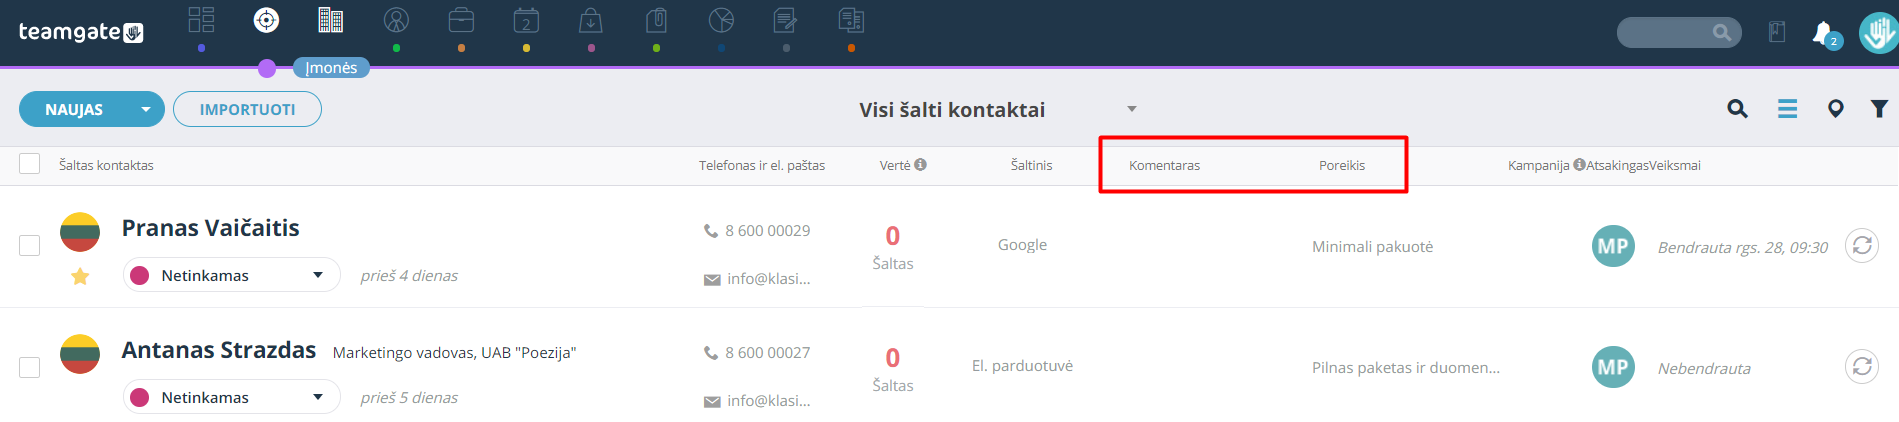Open the dashboard grid icon in navbar
Screen dimensions: 1899x422
[x=201, y=20]
